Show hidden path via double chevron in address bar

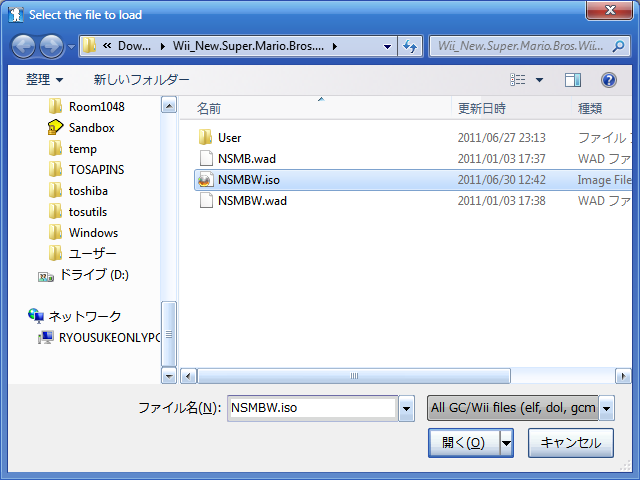(107, 46)
